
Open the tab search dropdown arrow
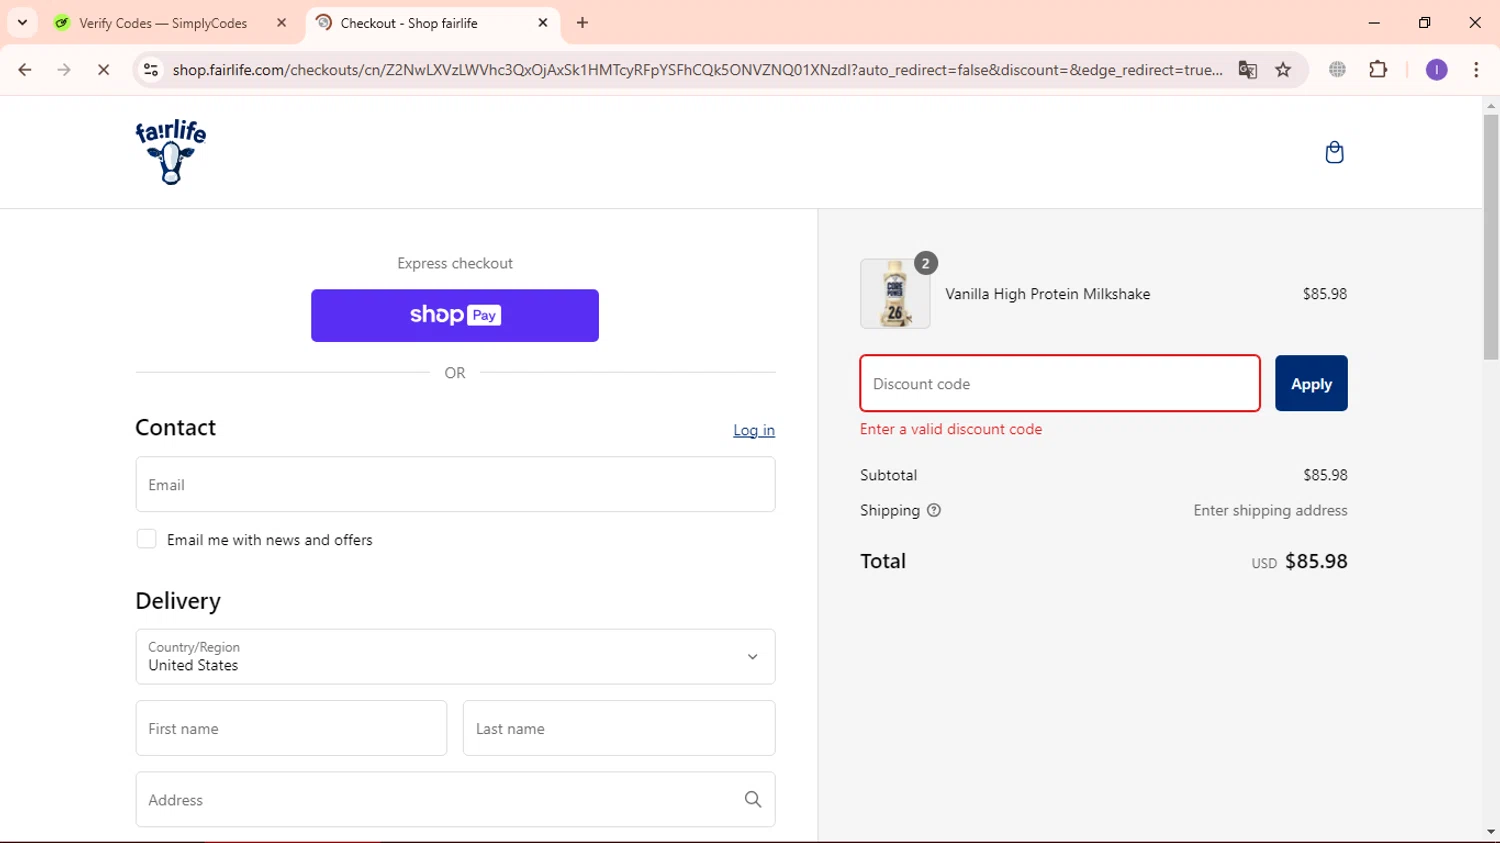click(22, 23)
